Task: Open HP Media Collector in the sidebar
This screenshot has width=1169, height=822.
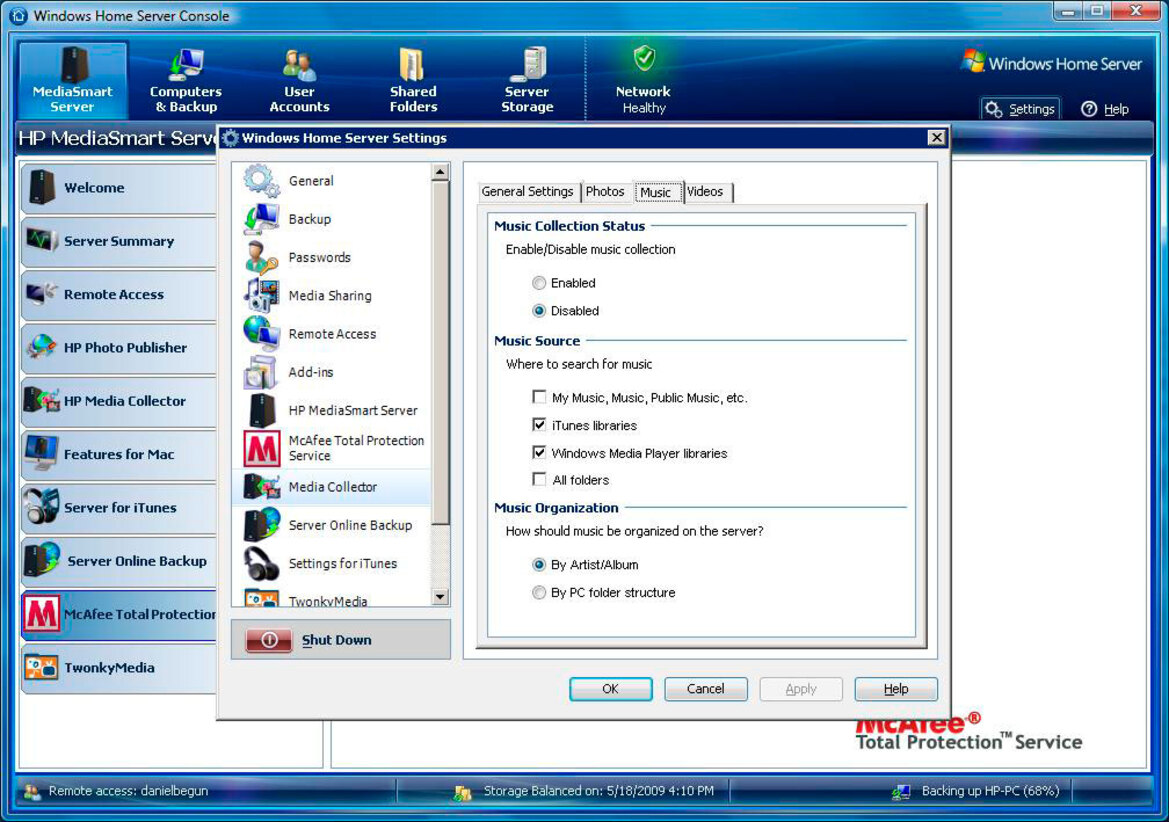Action: (x=119, y=401)
